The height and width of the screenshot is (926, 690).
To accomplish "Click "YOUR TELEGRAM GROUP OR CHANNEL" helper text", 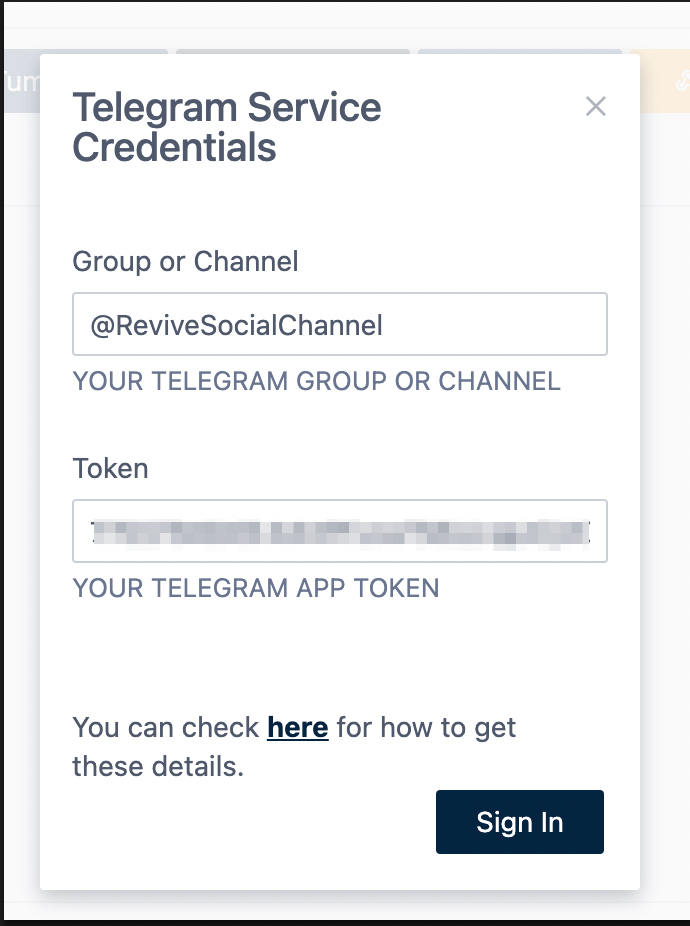I will pos(316,381).
